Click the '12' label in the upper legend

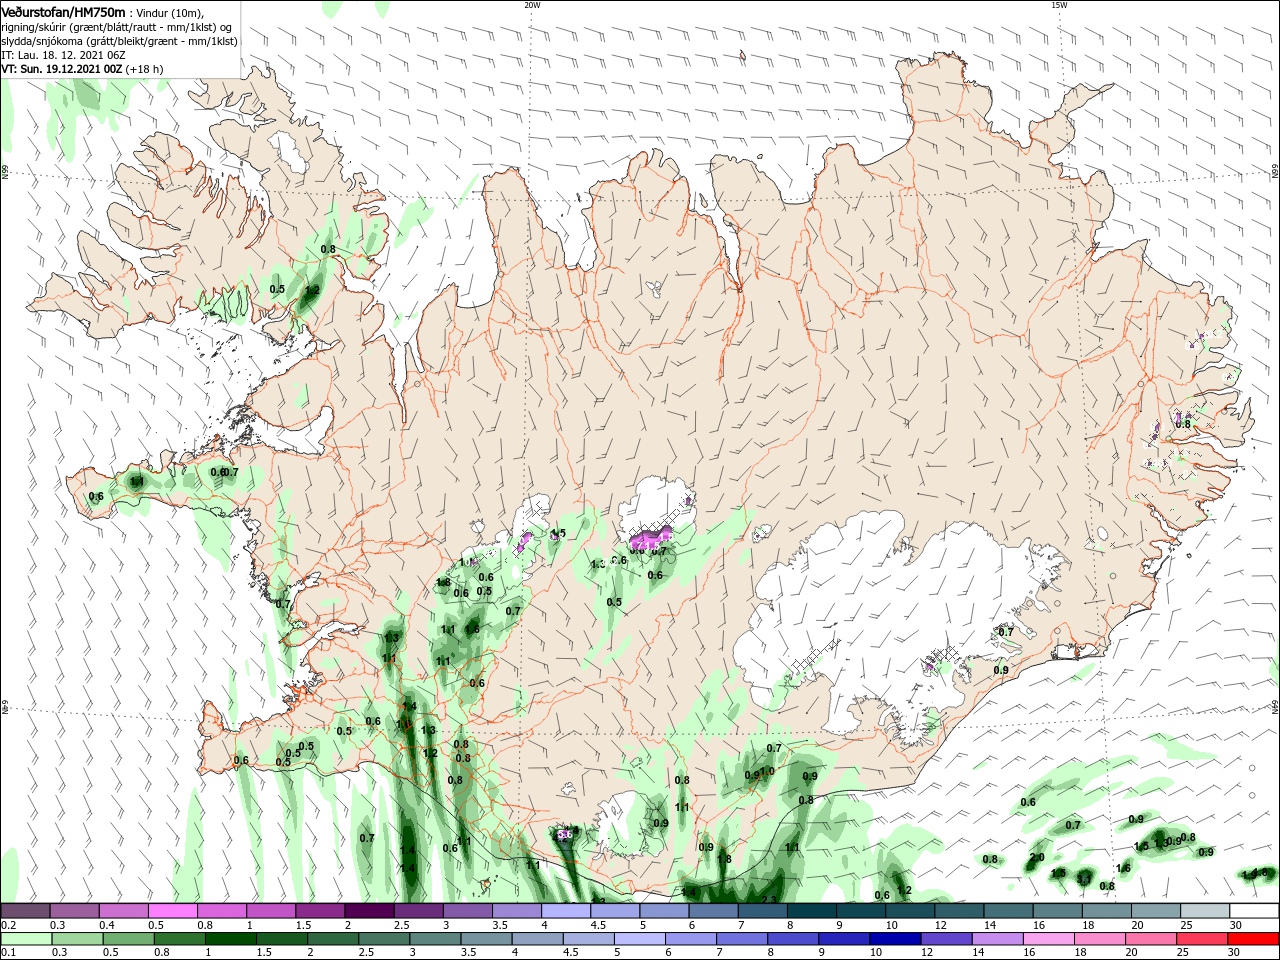(940, 925)
